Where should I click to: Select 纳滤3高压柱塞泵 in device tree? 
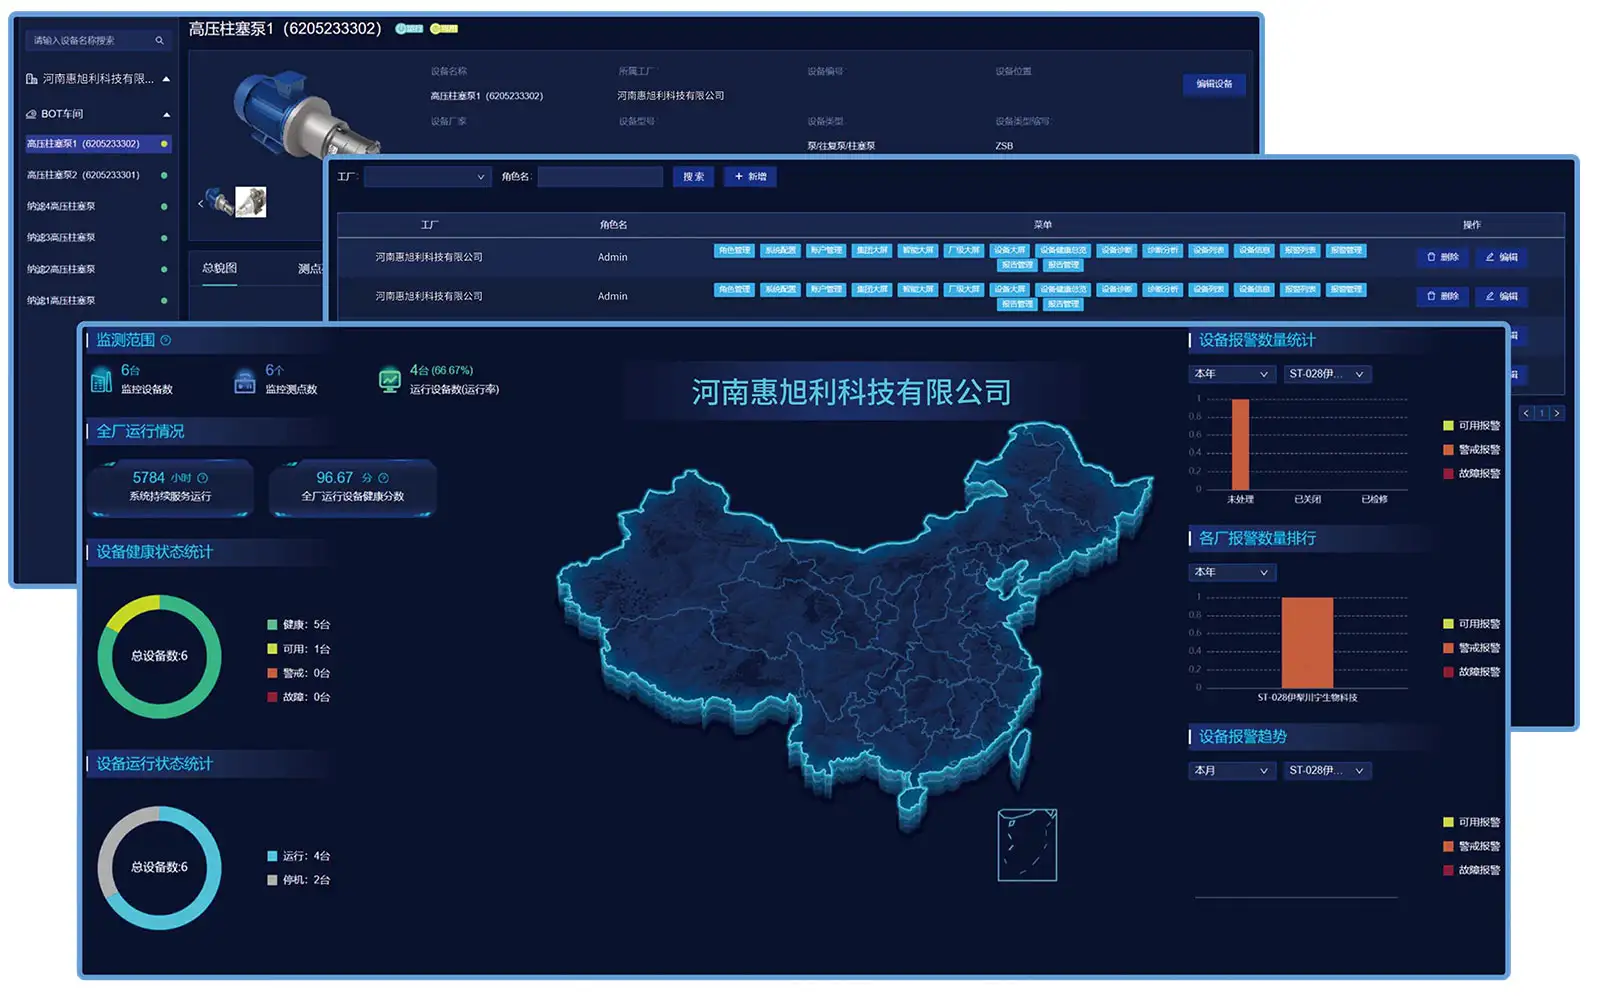click(96, 238)
